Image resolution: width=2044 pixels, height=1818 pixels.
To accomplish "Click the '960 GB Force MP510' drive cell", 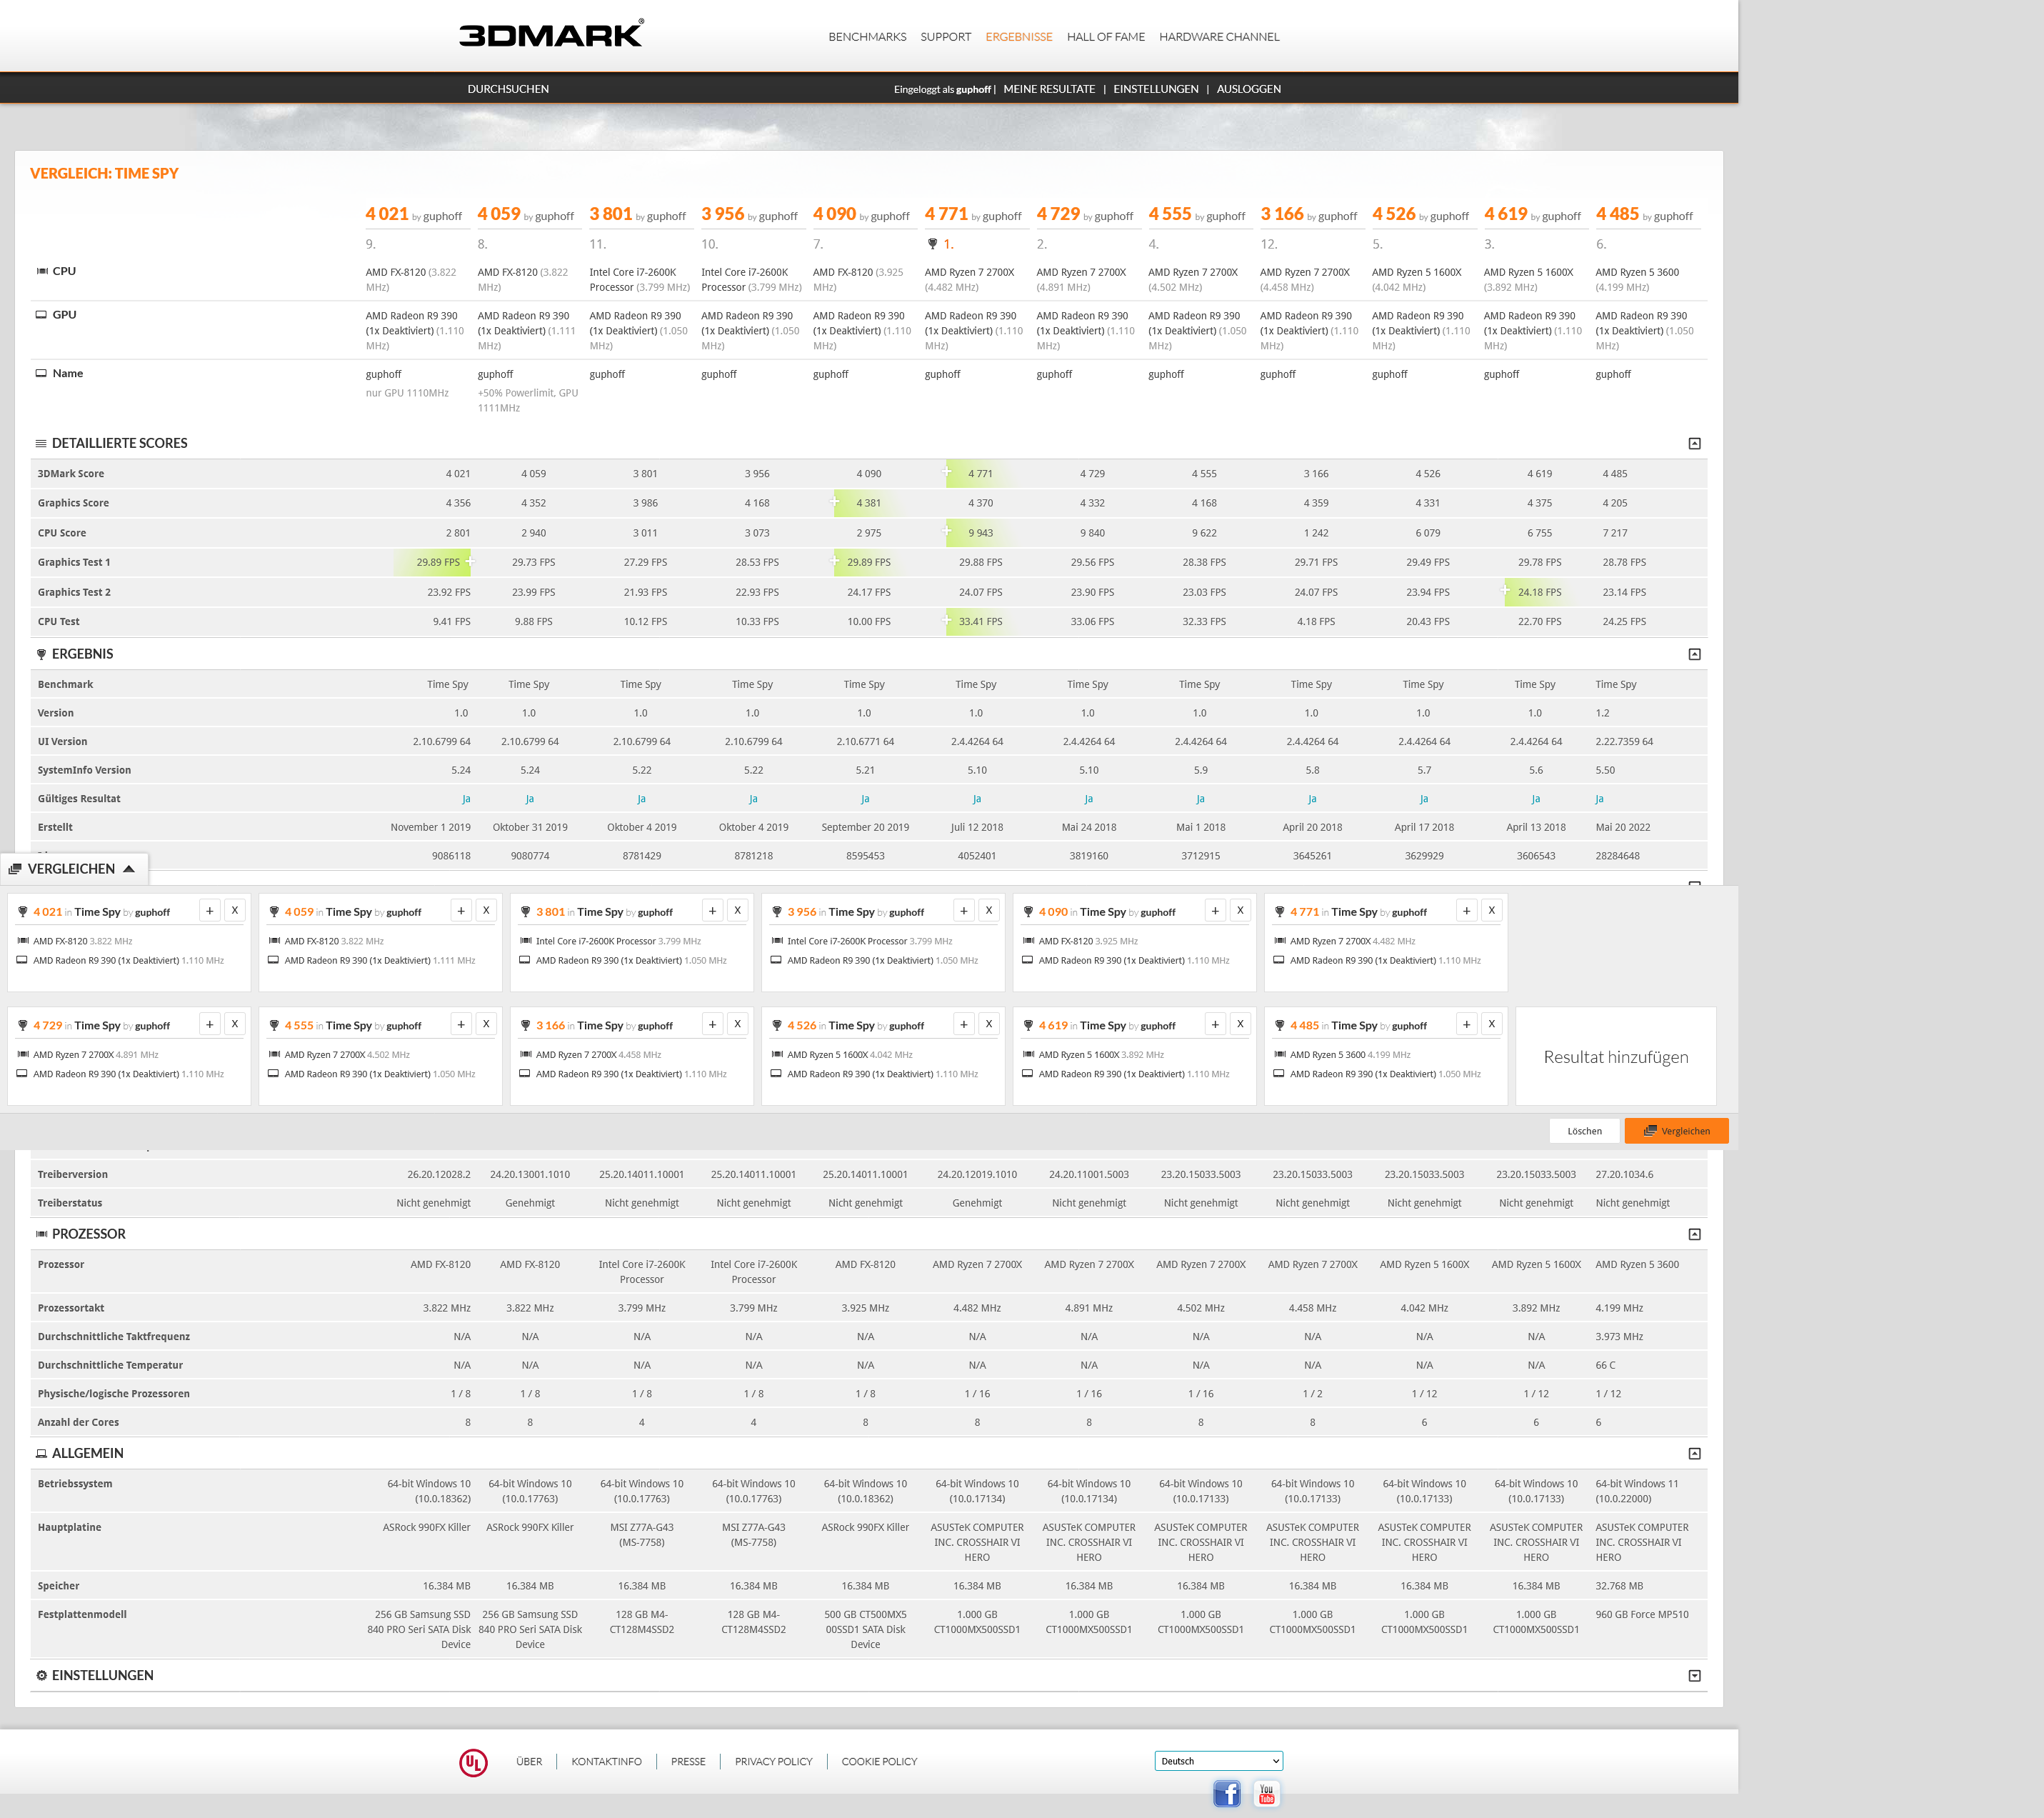I will click(x=1642, y=1615).
